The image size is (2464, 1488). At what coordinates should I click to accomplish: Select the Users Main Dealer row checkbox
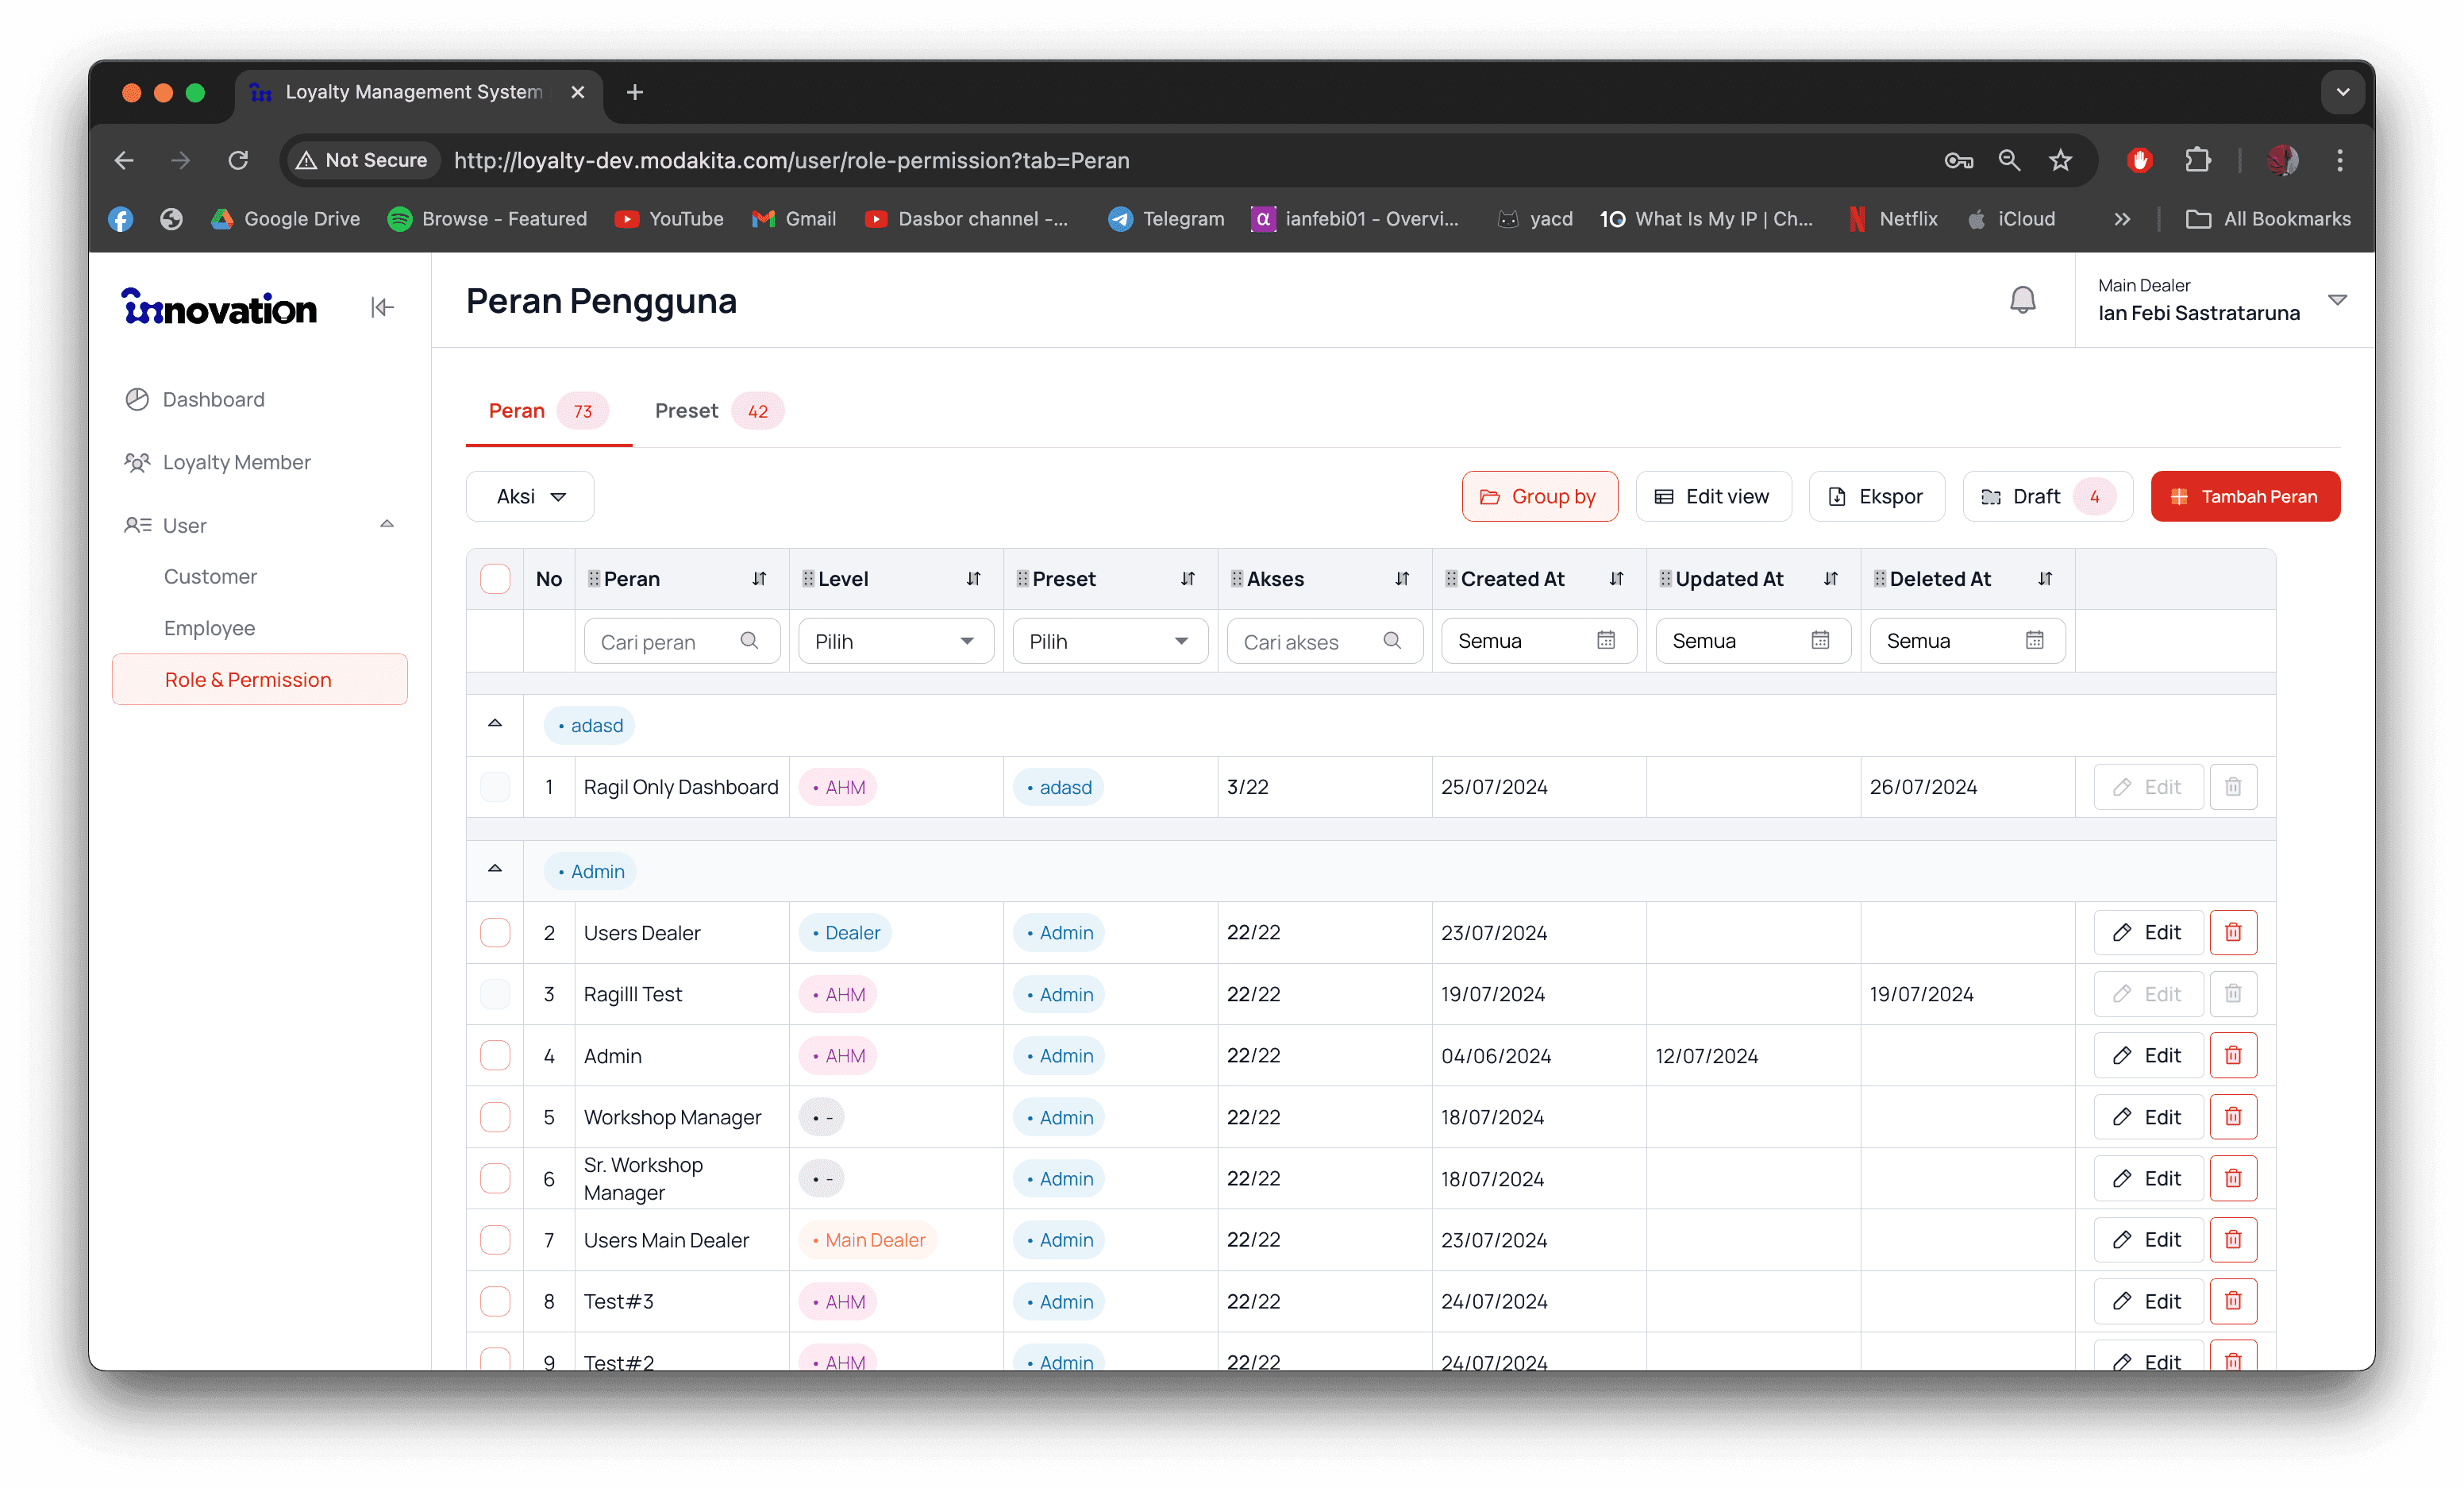click(x=495, y=1239)
